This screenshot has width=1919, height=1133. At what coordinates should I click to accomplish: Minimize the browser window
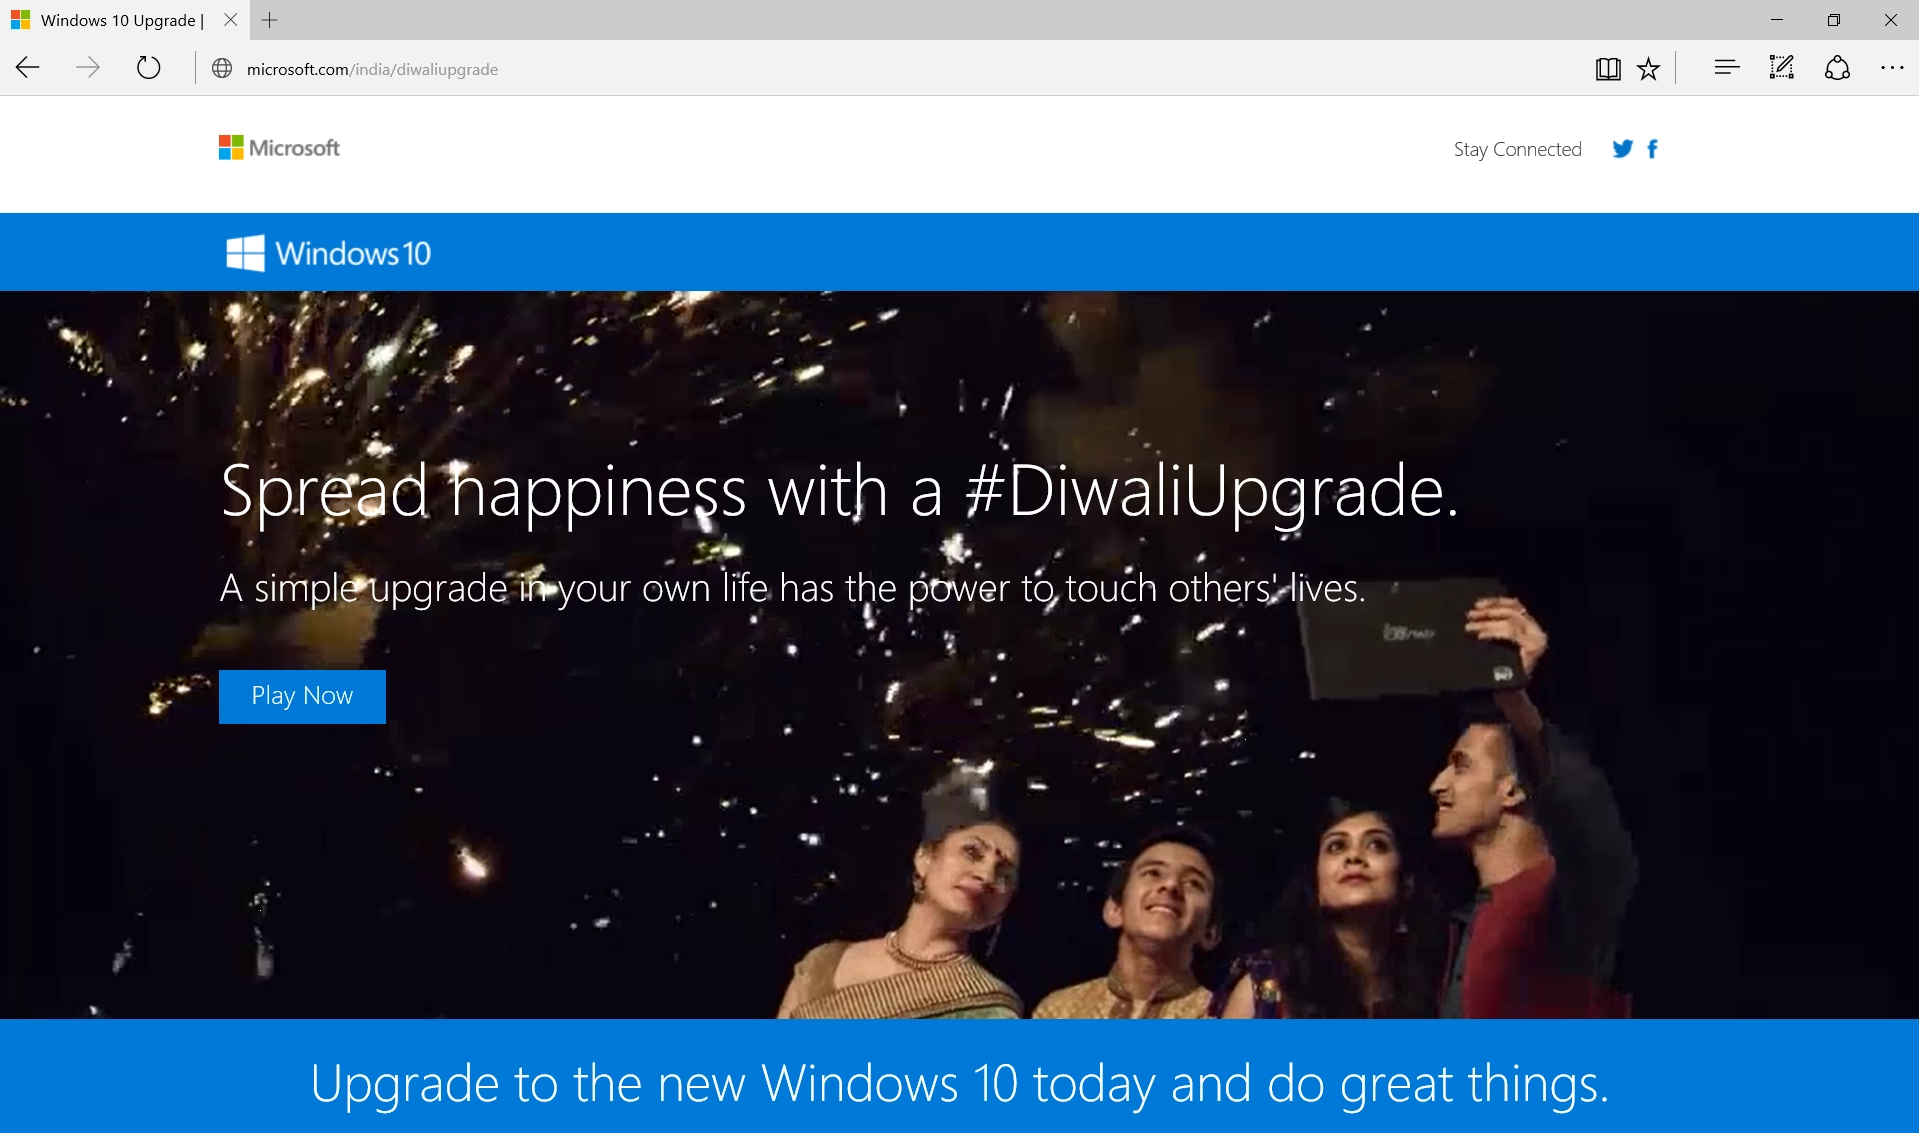pos(1777,20)
